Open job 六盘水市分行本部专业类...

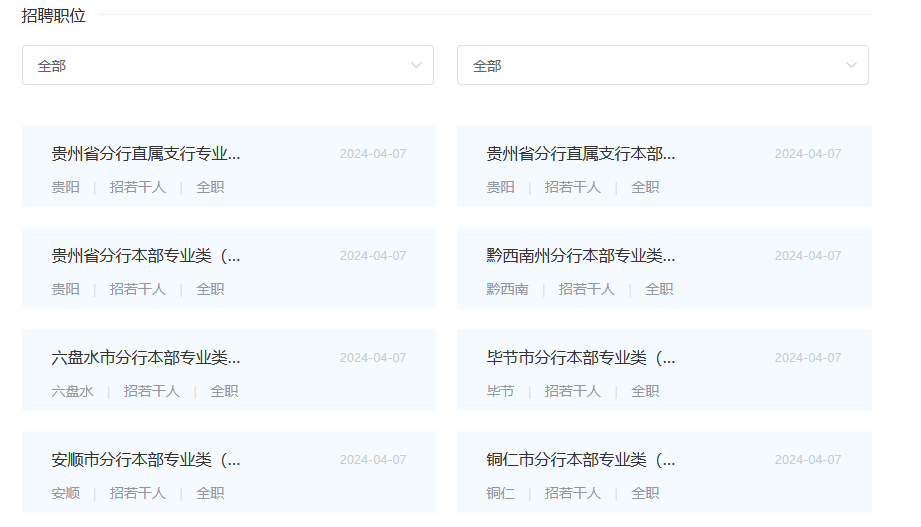[x=146, y=358]
